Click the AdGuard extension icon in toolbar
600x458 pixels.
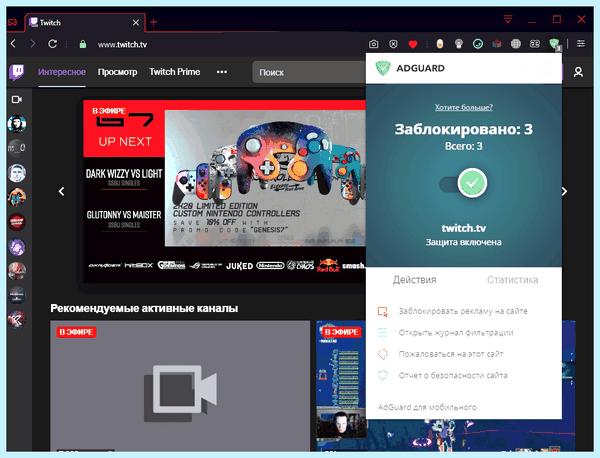tap(554, 44)
